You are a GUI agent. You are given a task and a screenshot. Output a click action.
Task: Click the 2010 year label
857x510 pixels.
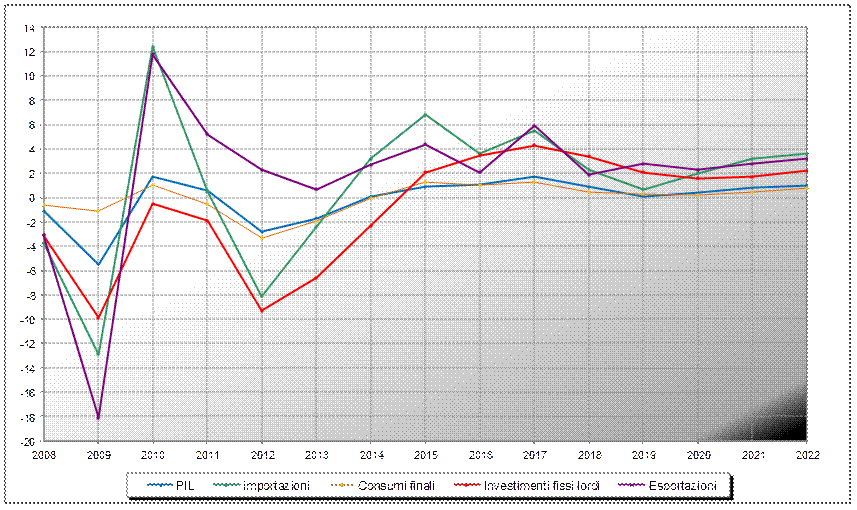tap(152, 455)
